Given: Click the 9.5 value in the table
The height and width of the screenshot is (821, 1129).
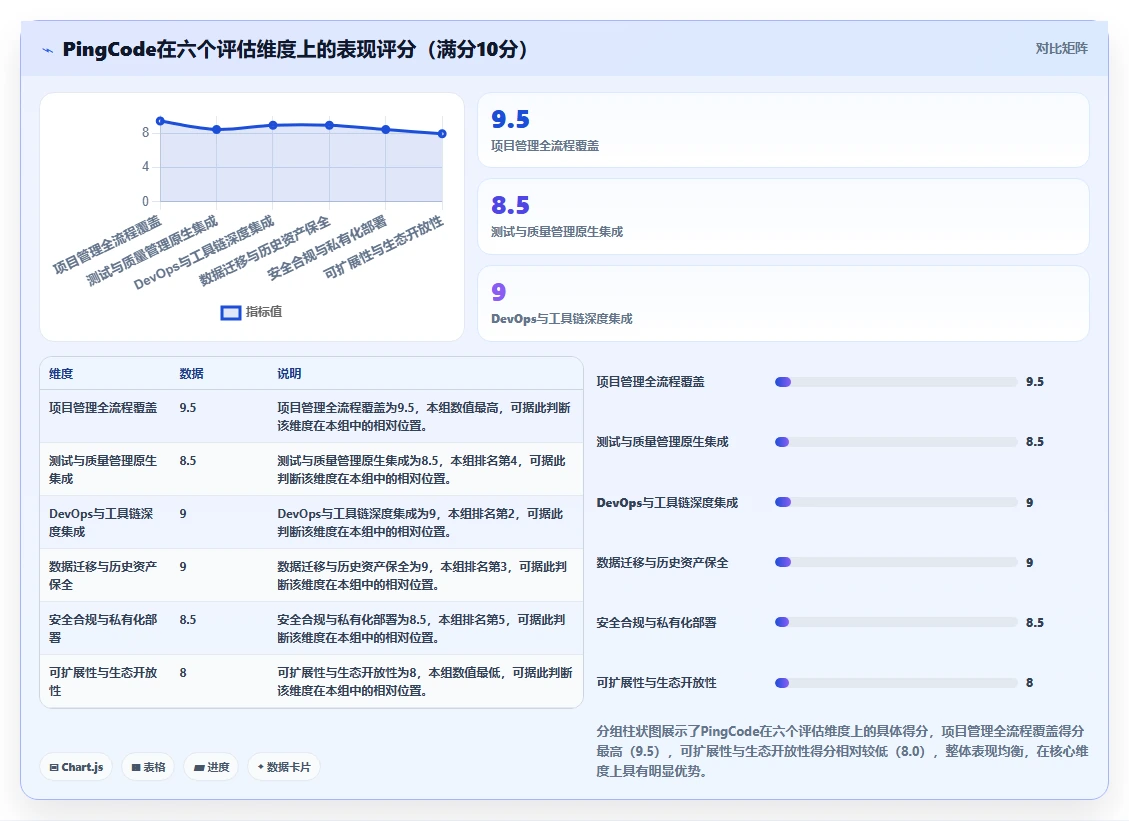Looking at the screenshot, I should [x=188, y=408].
